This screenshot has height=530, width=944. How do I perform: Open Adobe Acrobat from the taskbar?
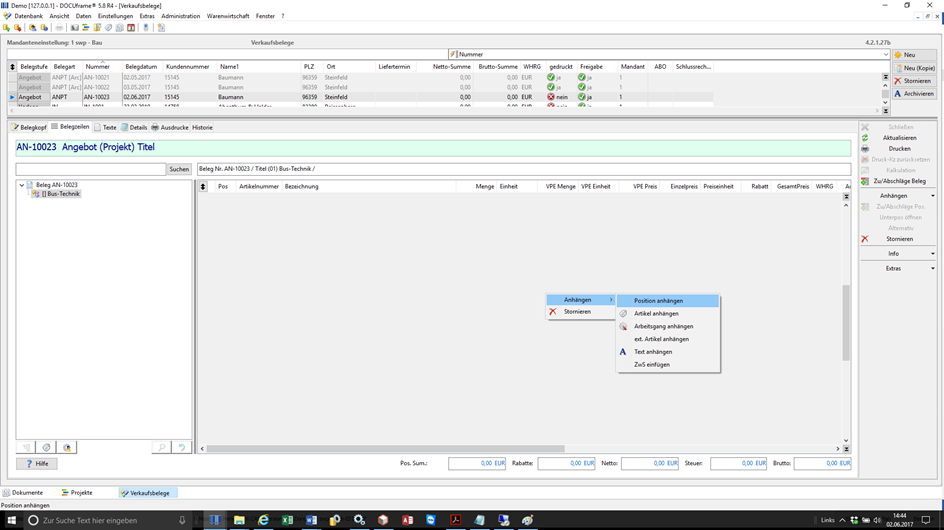(x=455, y=520)
